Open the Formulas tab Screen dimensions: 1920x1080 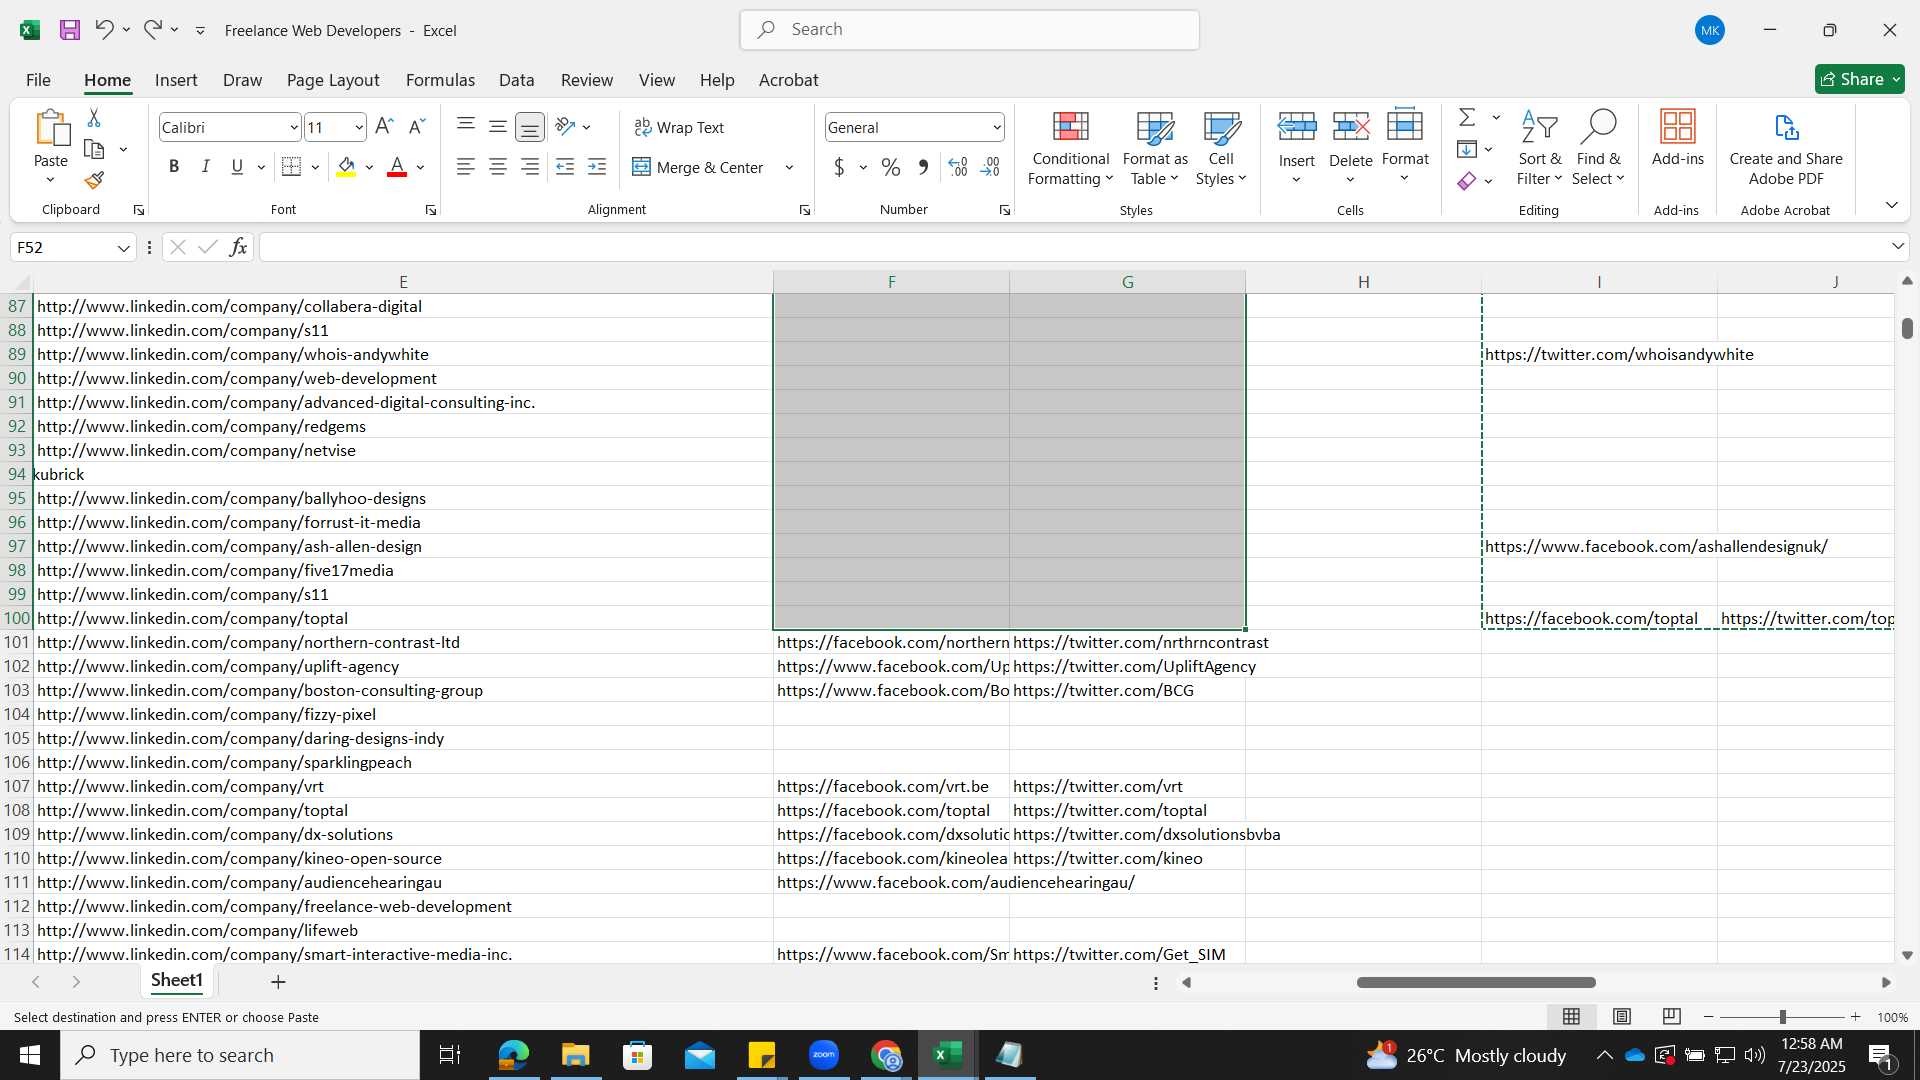pyautogui.click(x=440, y=79)
